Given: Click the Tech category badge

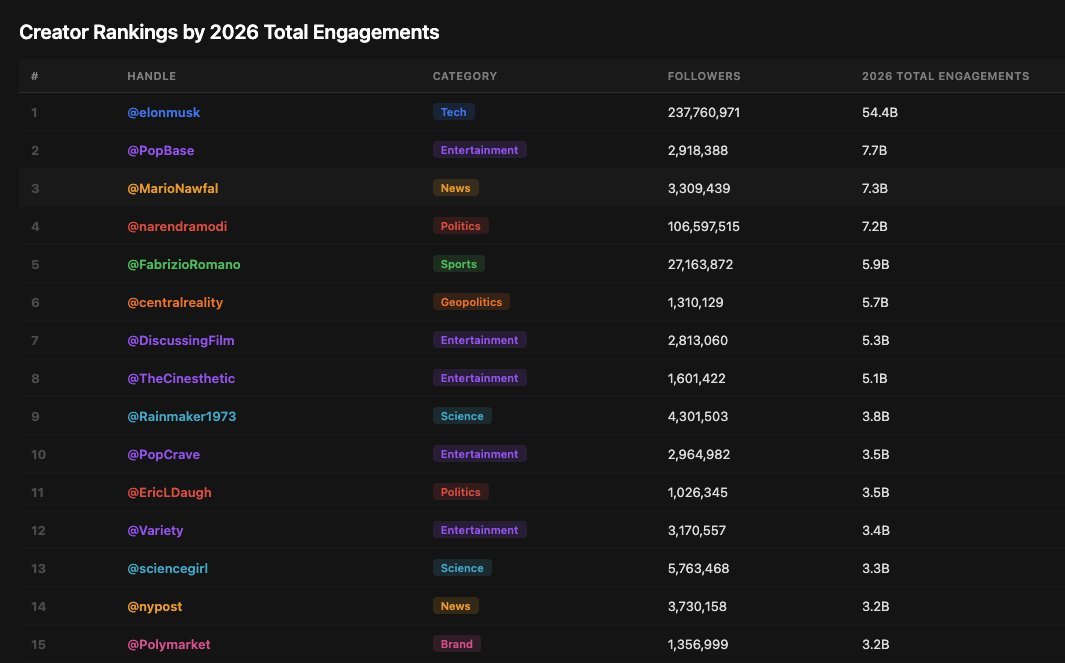Looking at the screenshot, I should click(454, 112).
